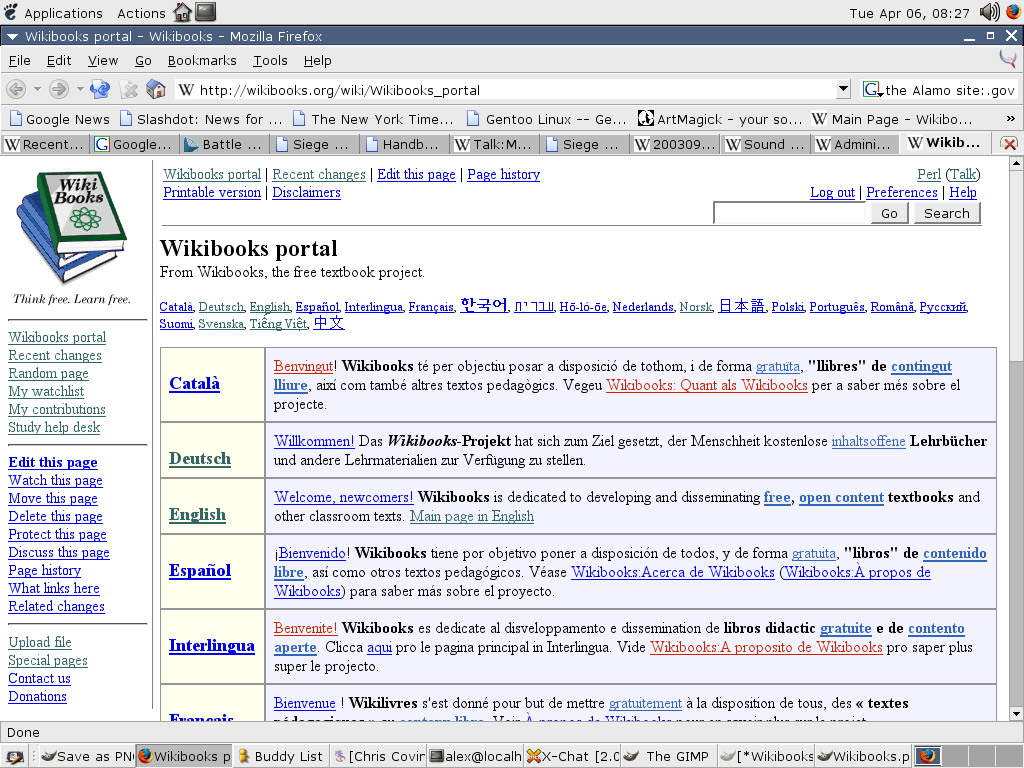The height and width of the screenshot is (768, 1024).
Task: Open the forward history dropdown arrow
Action: pos(80,89)
